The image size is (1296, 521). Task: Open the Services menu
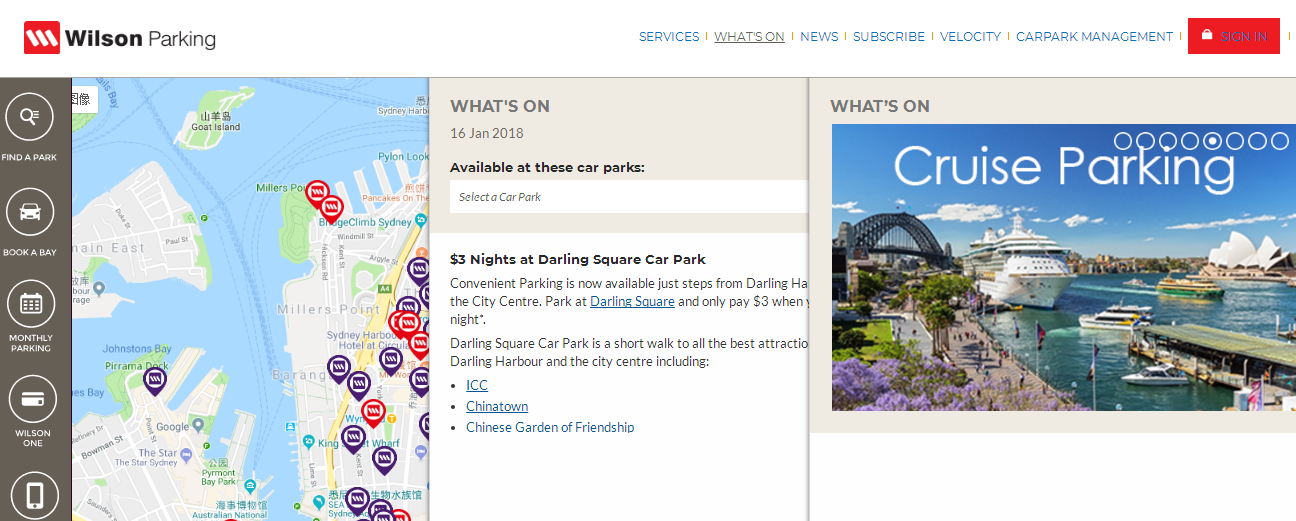coord(669,36)
